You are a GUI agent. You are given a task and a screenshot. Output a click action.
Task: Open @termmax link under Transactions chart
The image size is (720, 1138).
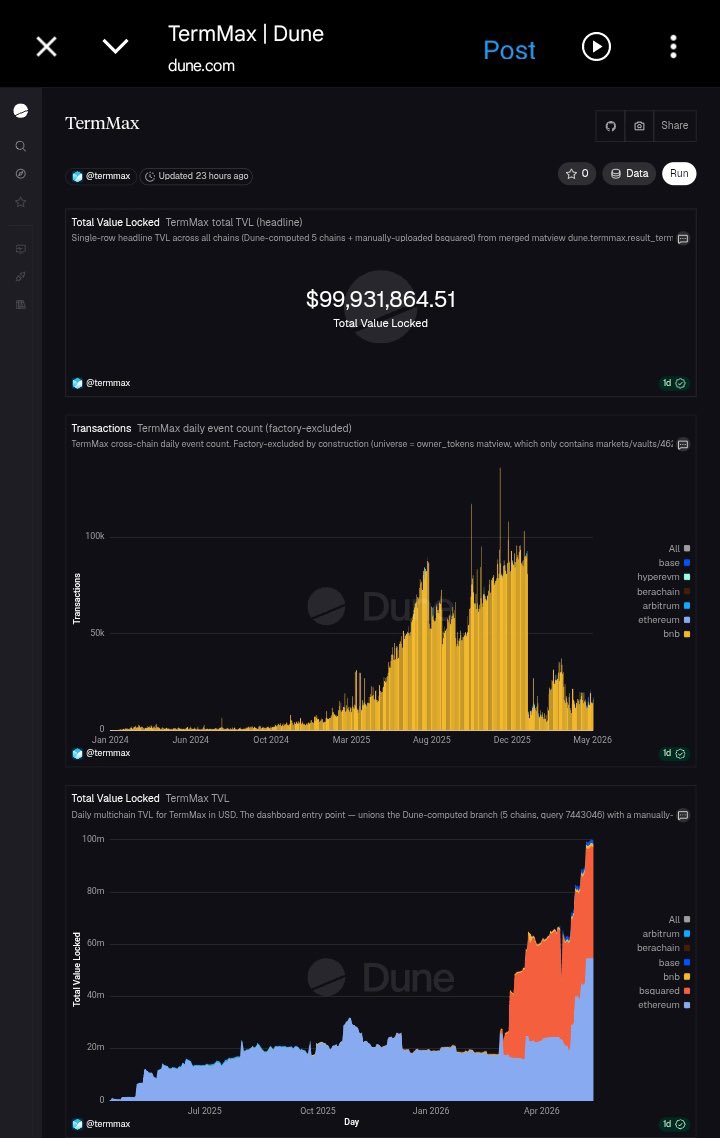pos(102,753)
